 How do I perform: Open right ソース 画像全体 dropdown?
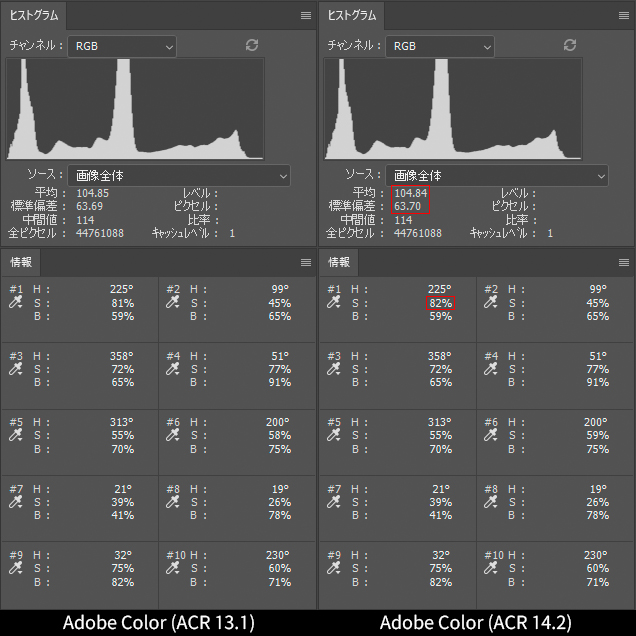497,176
